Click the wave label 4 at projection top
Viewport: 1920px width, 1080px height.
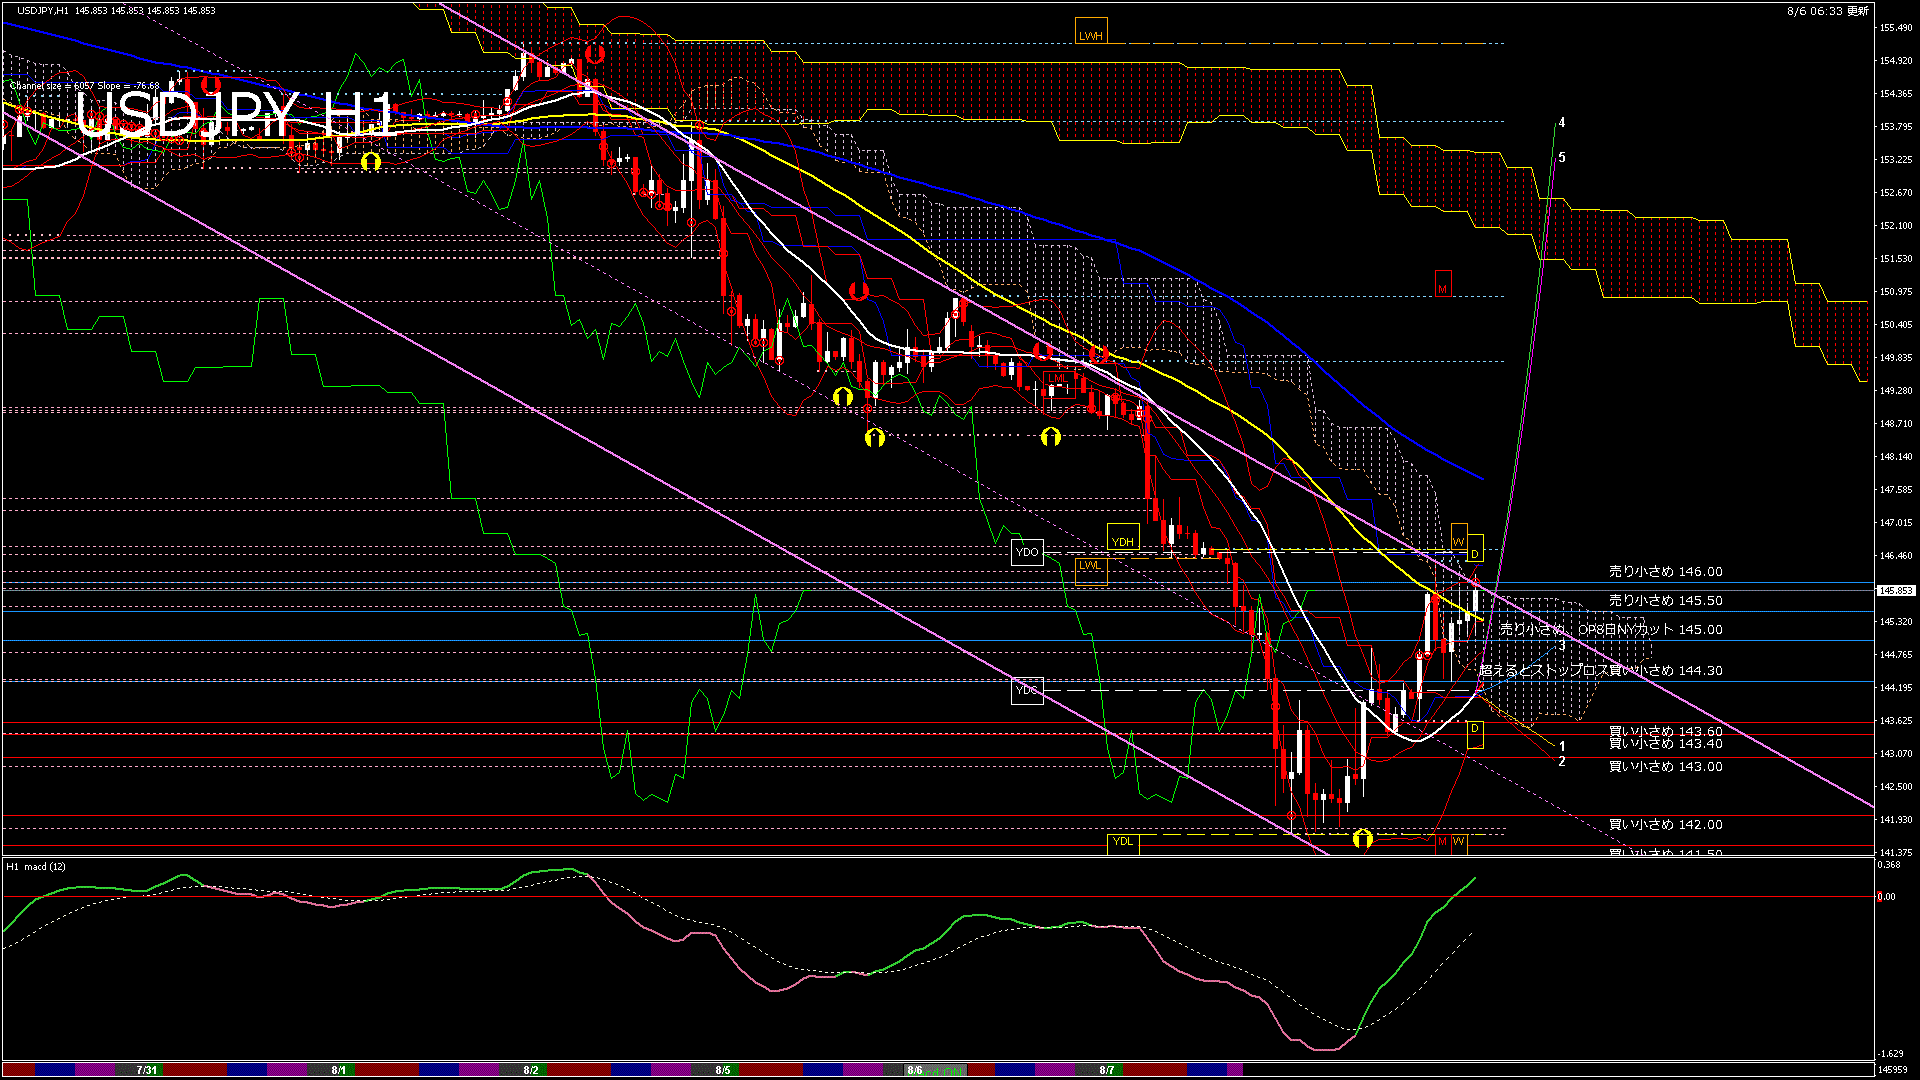(1562, 123)
